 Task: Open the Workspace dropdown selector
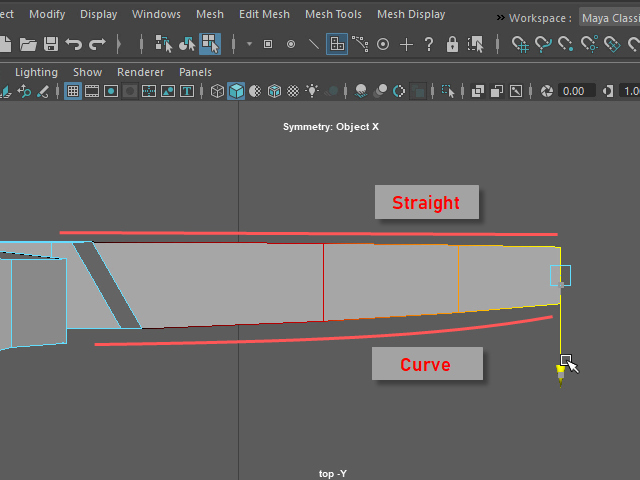(x=610, y=17)
